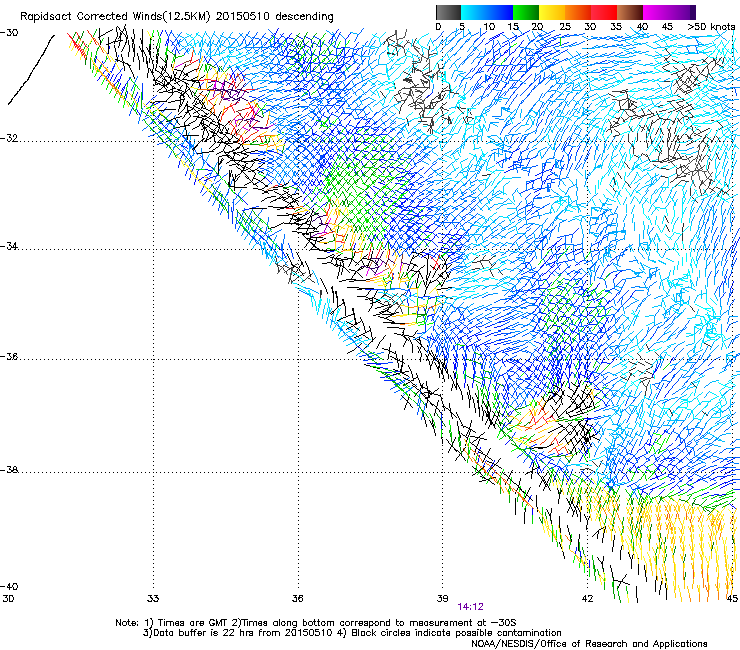Click the gray 0-5 knots legend swatch
Viewport: 740px width, 650px height.
tap(448, 12)
